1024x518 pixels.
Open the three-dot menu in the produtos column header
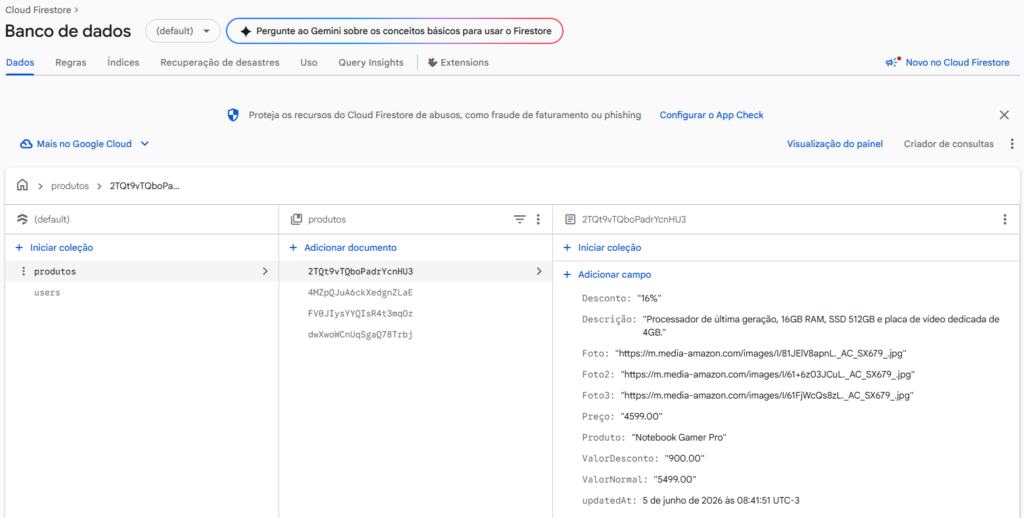[x=538, y=219]
